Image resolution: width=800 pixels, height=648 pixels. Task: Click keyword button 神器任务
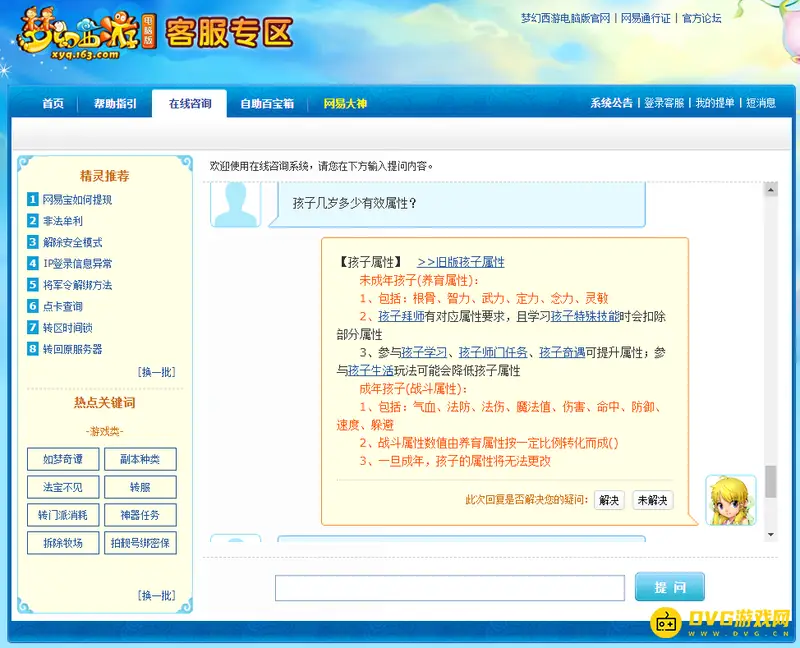click(x=140, y=515)
